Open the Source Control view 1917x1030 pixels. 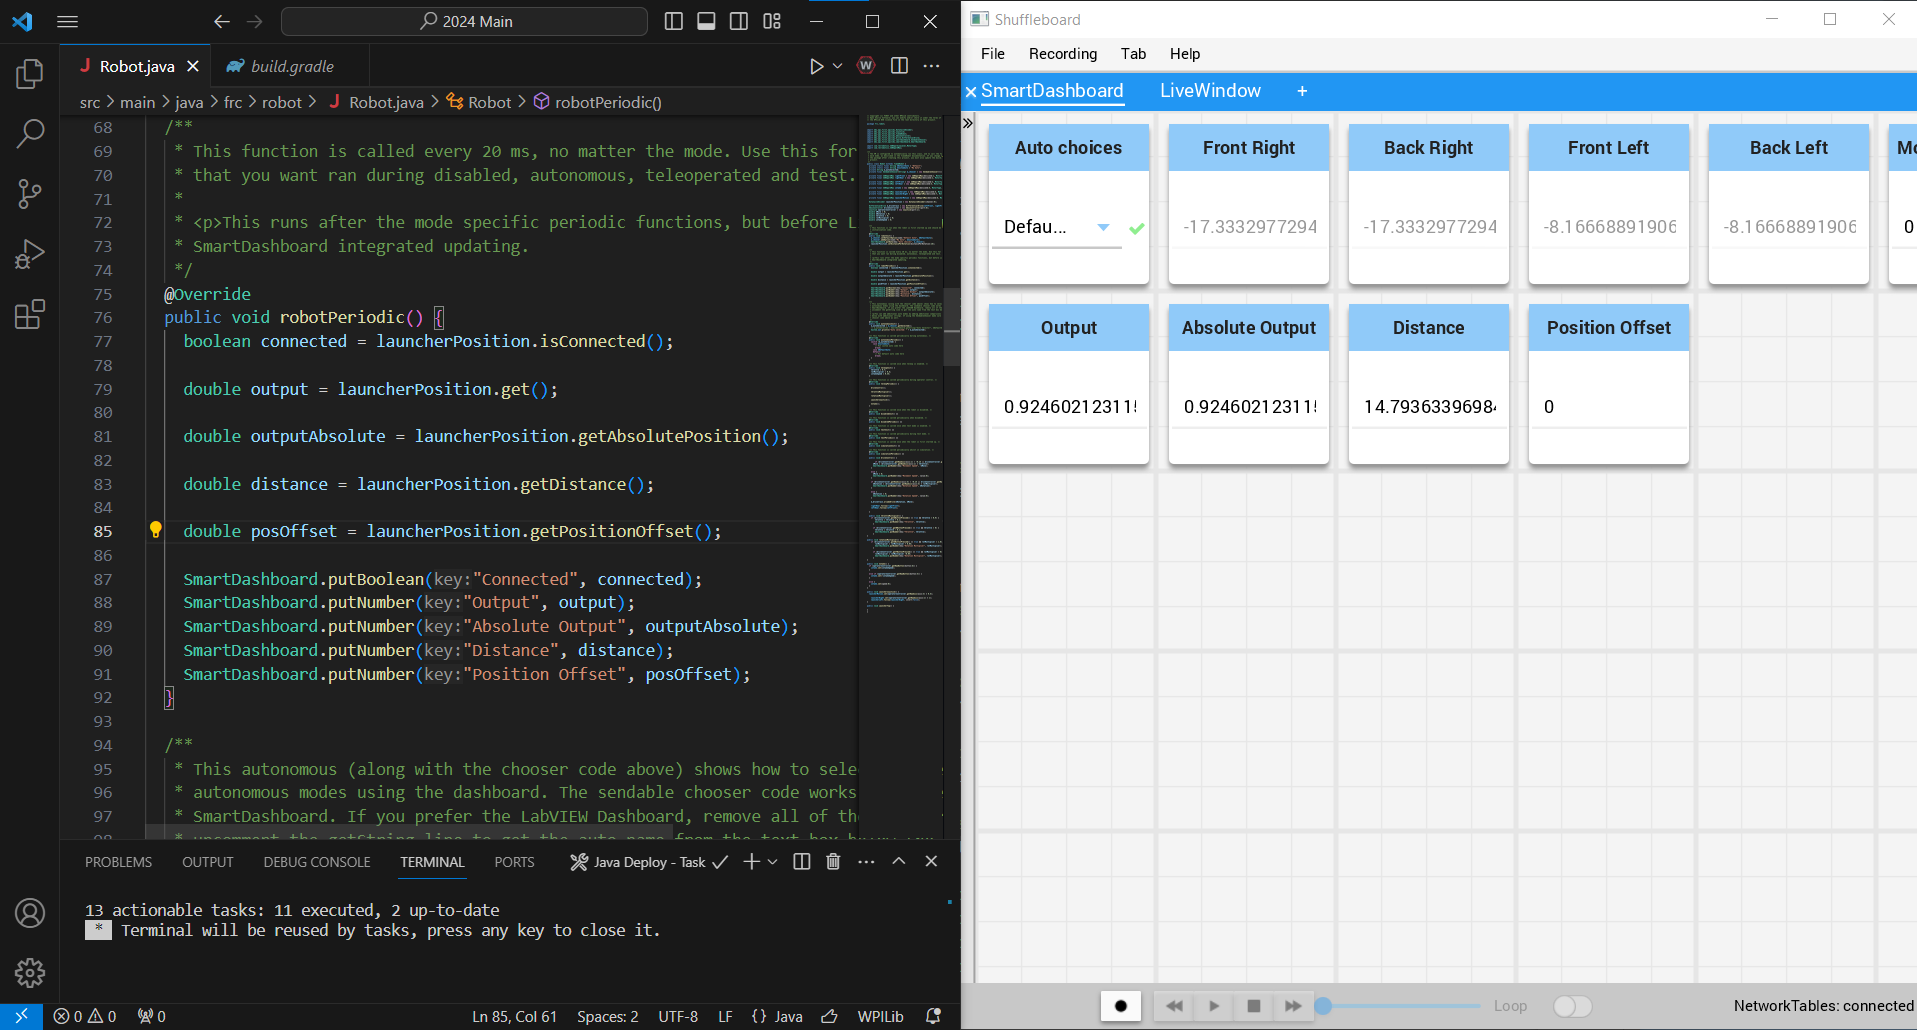[x=30, y=193]
